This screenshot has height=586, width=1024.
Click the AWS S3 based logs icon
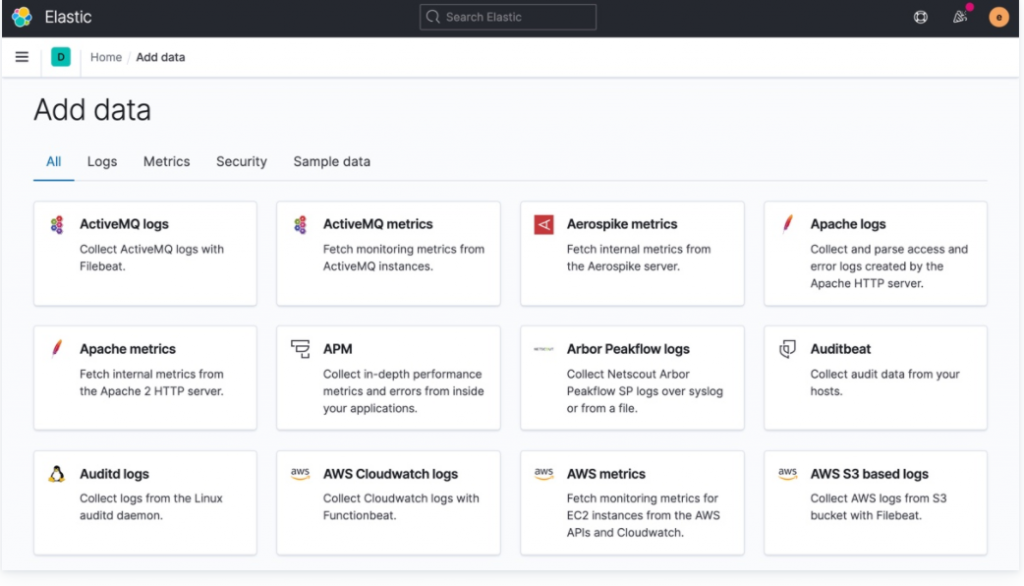[788, 473]
